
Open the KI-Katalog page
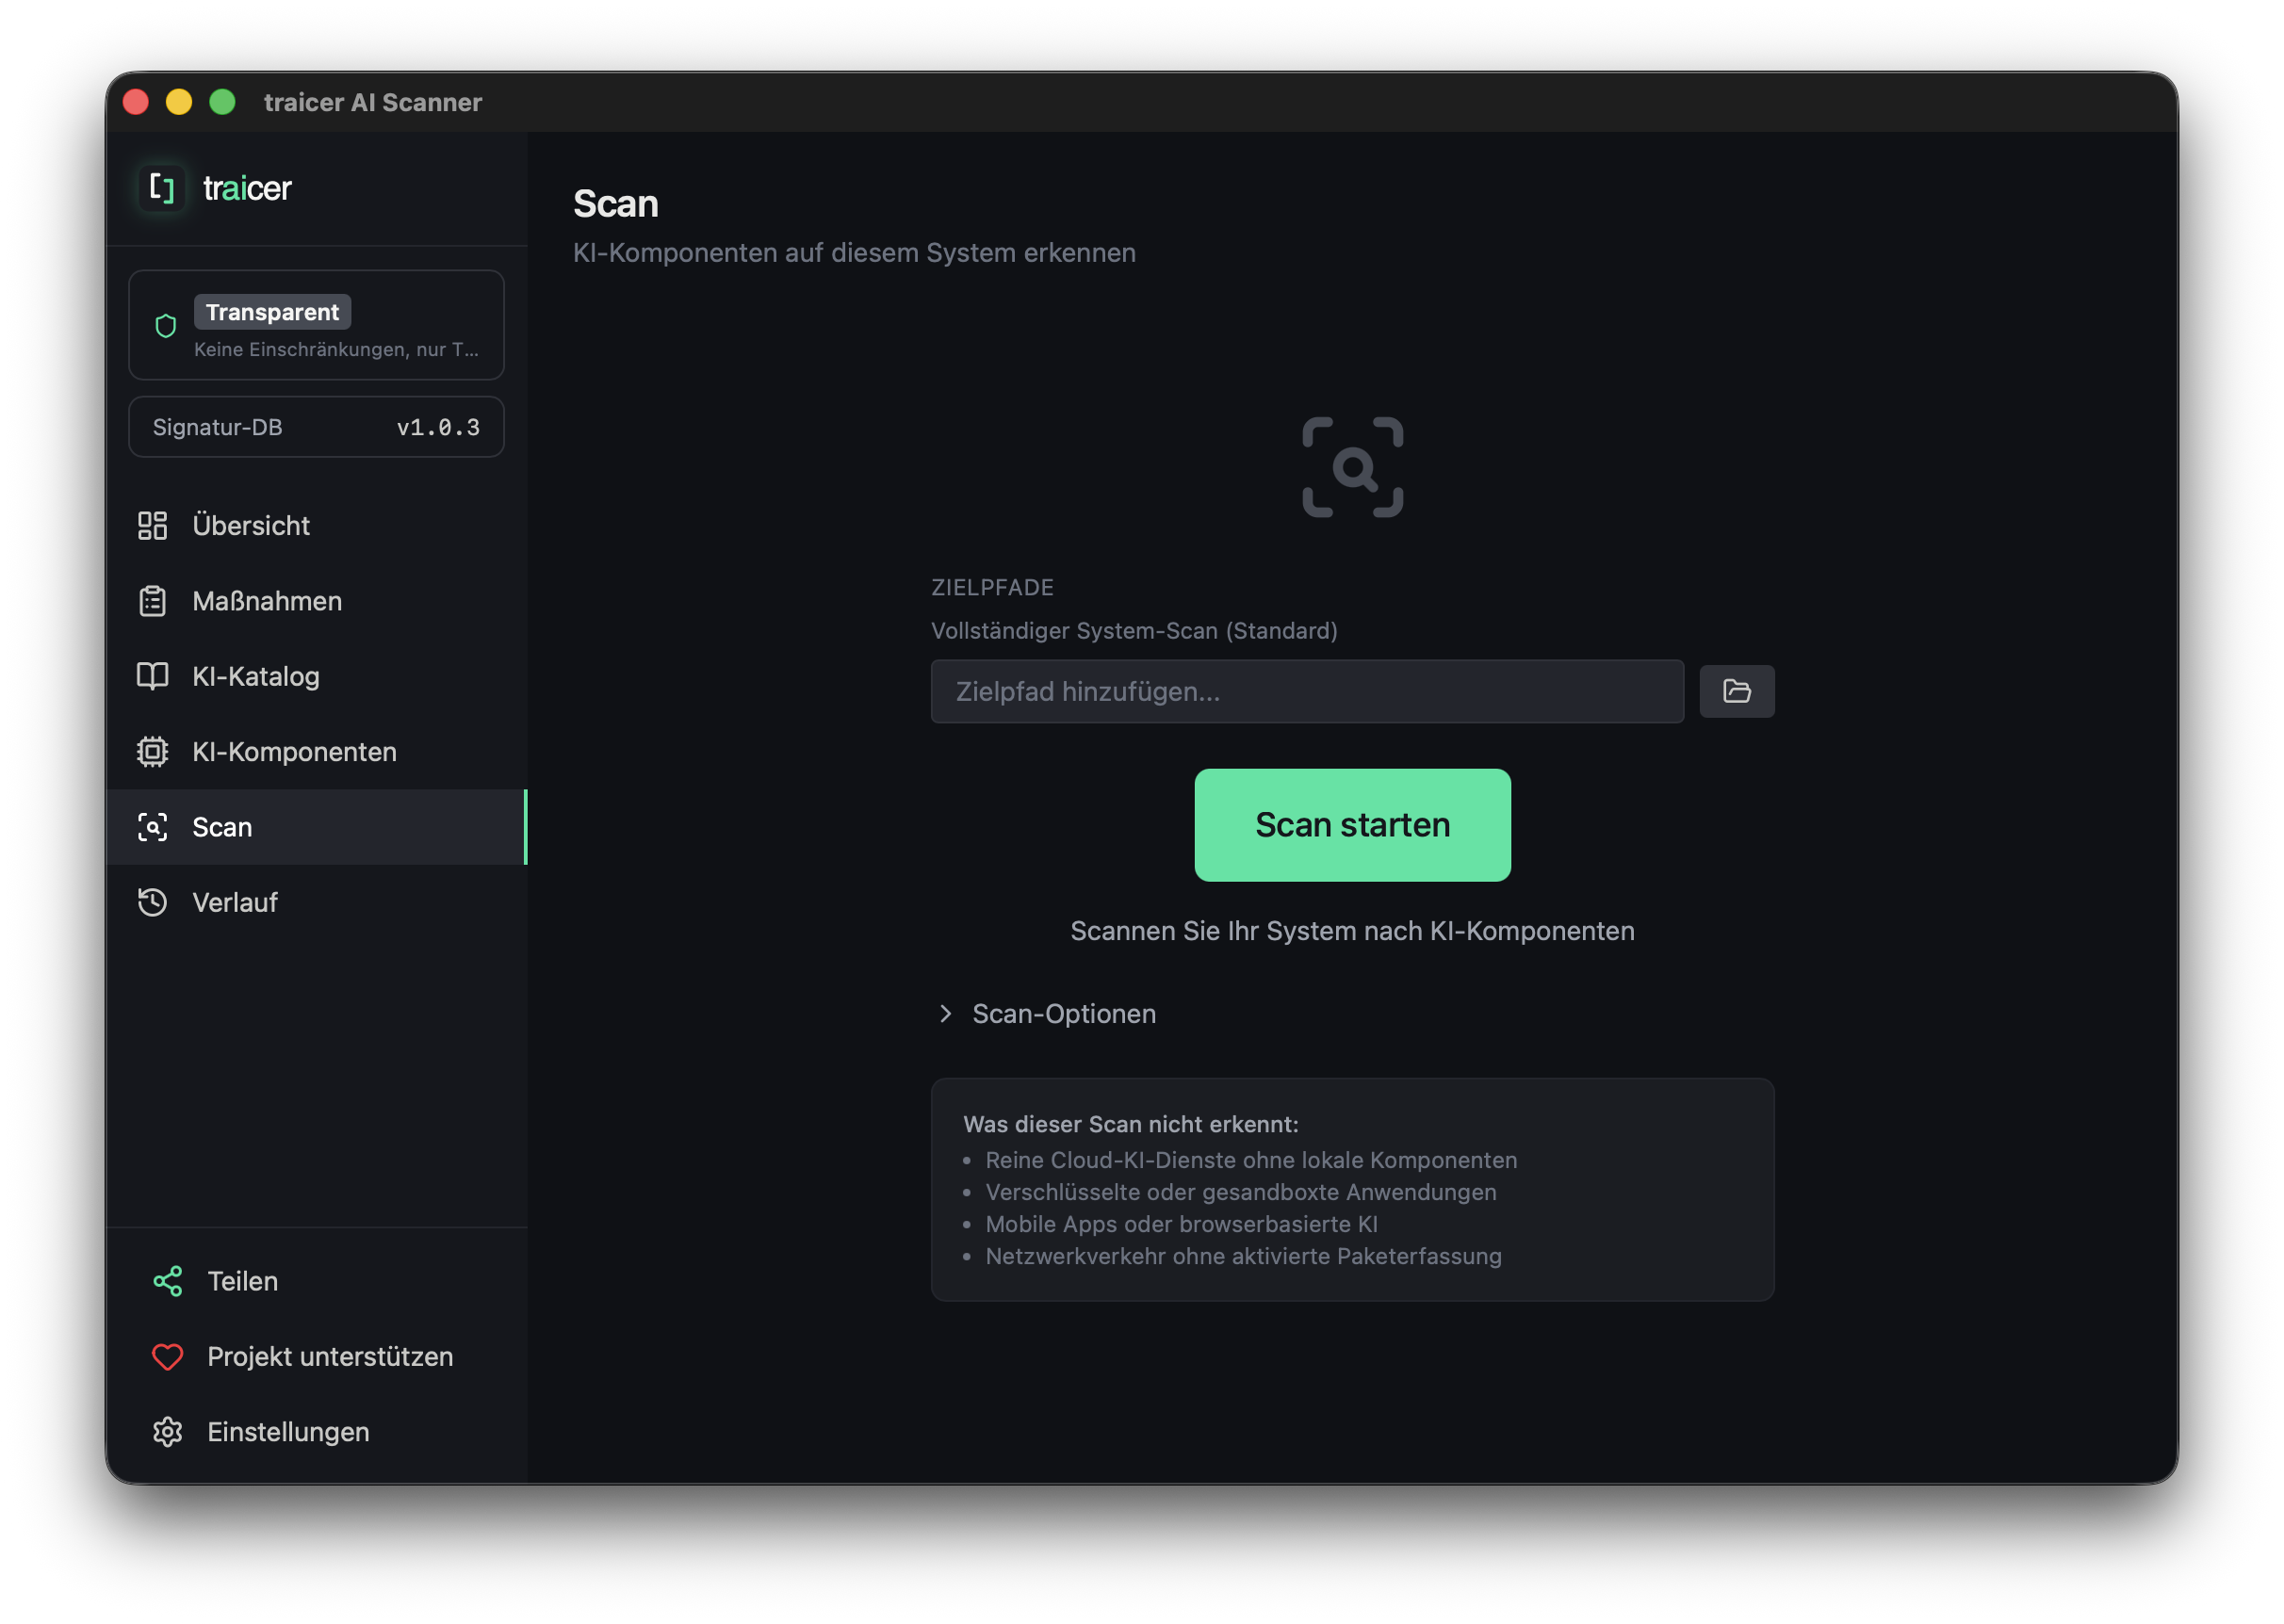click(x=317, y=677)
